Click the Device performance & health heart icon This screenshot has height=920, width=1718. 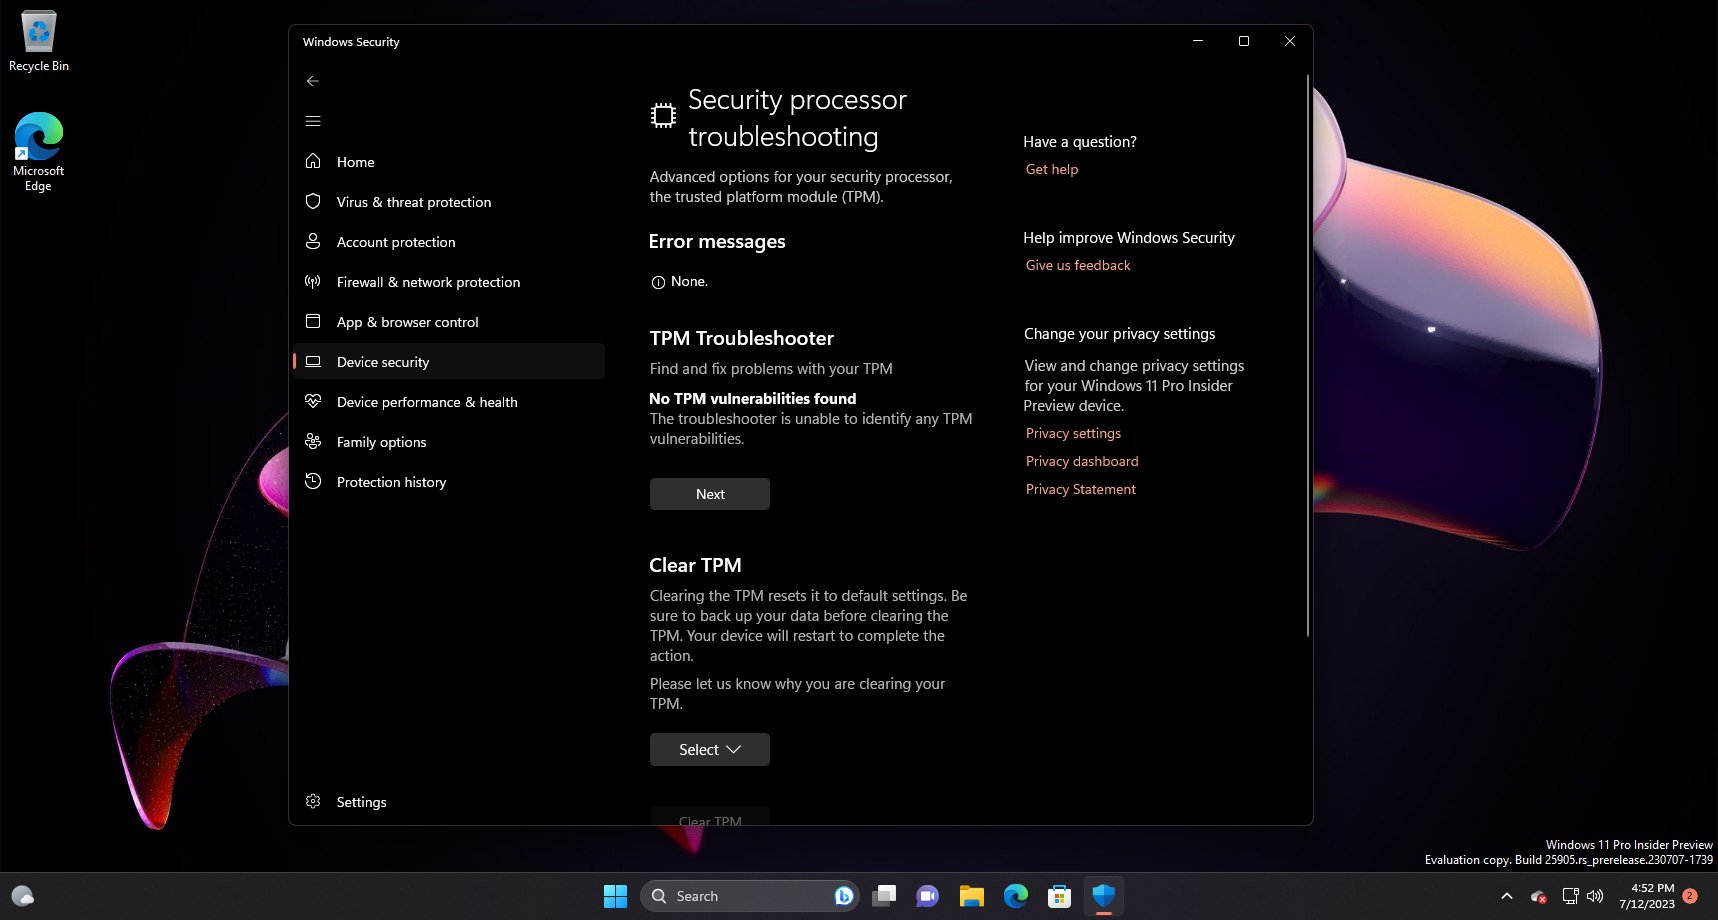313,402
